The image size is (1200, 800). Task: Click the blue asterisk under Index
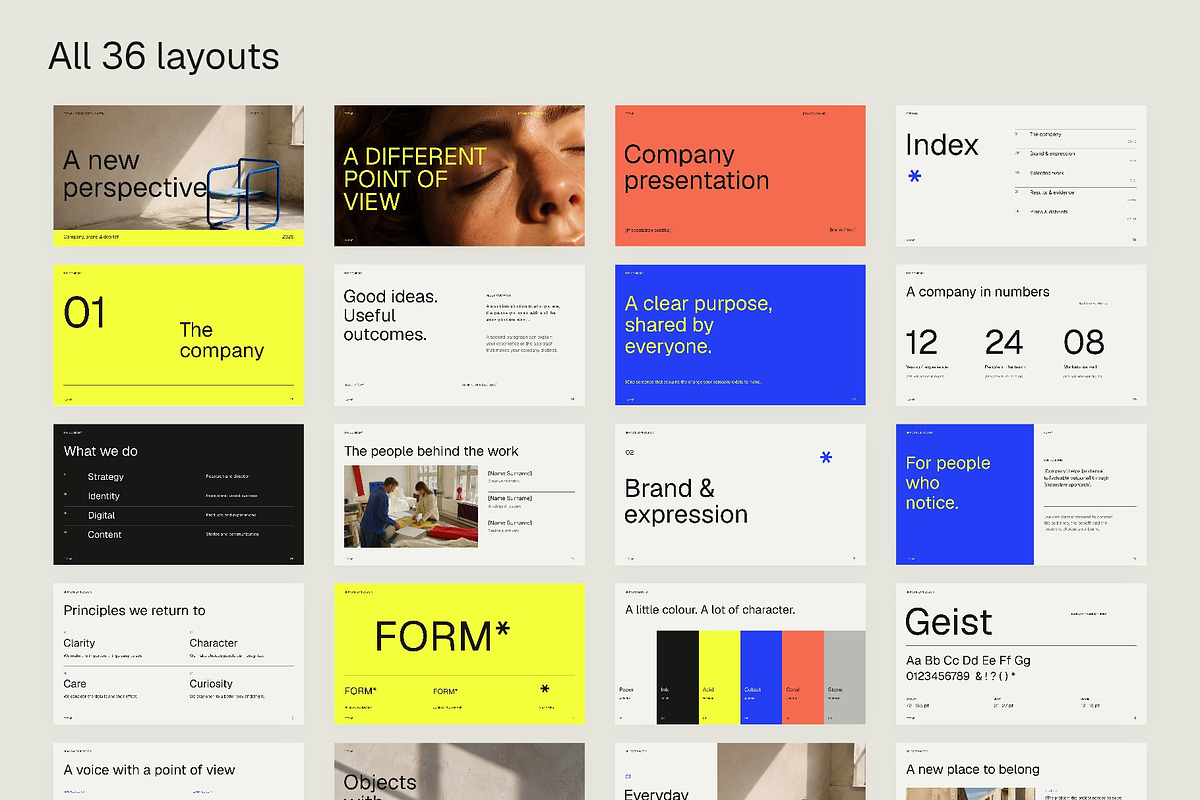coord(914,178)
